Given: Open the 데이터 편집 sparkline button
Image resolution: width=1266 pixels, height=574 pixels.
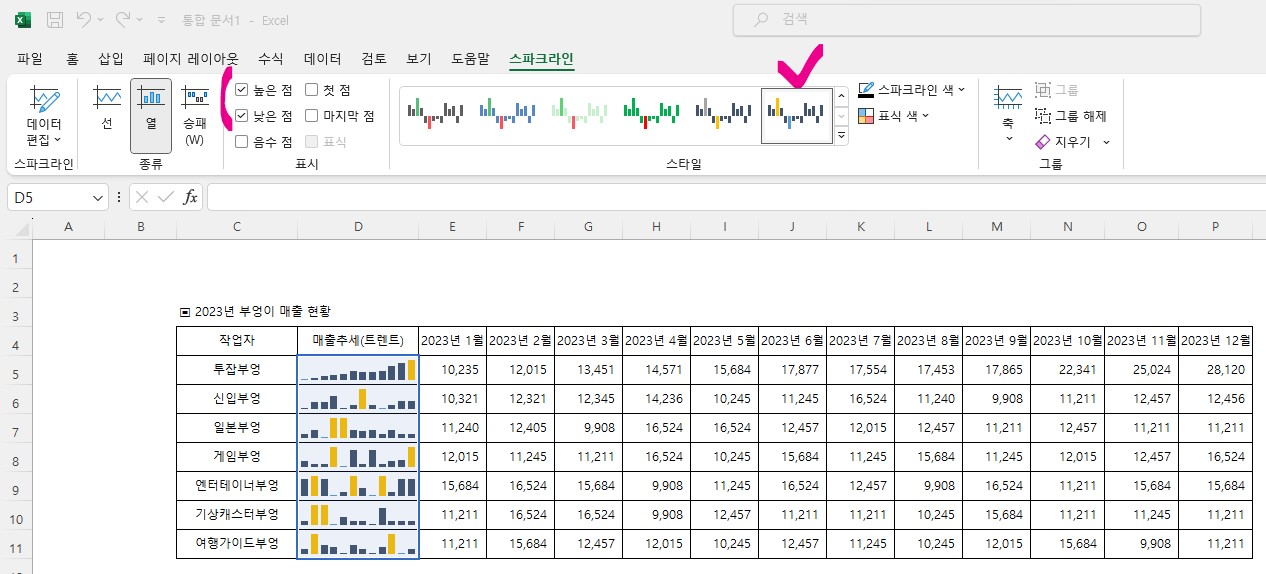Looking at the screenshot, I should coord(44,117).
